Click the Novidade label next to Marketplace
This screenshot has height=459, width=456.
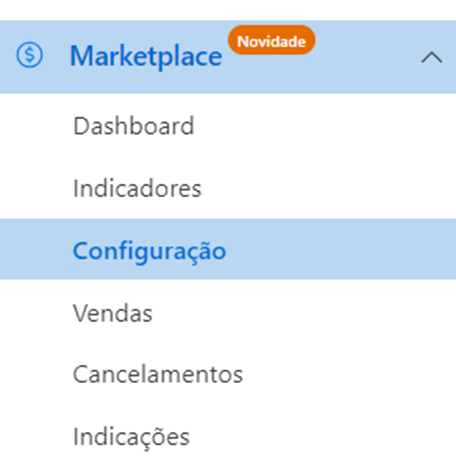(272, 40)
